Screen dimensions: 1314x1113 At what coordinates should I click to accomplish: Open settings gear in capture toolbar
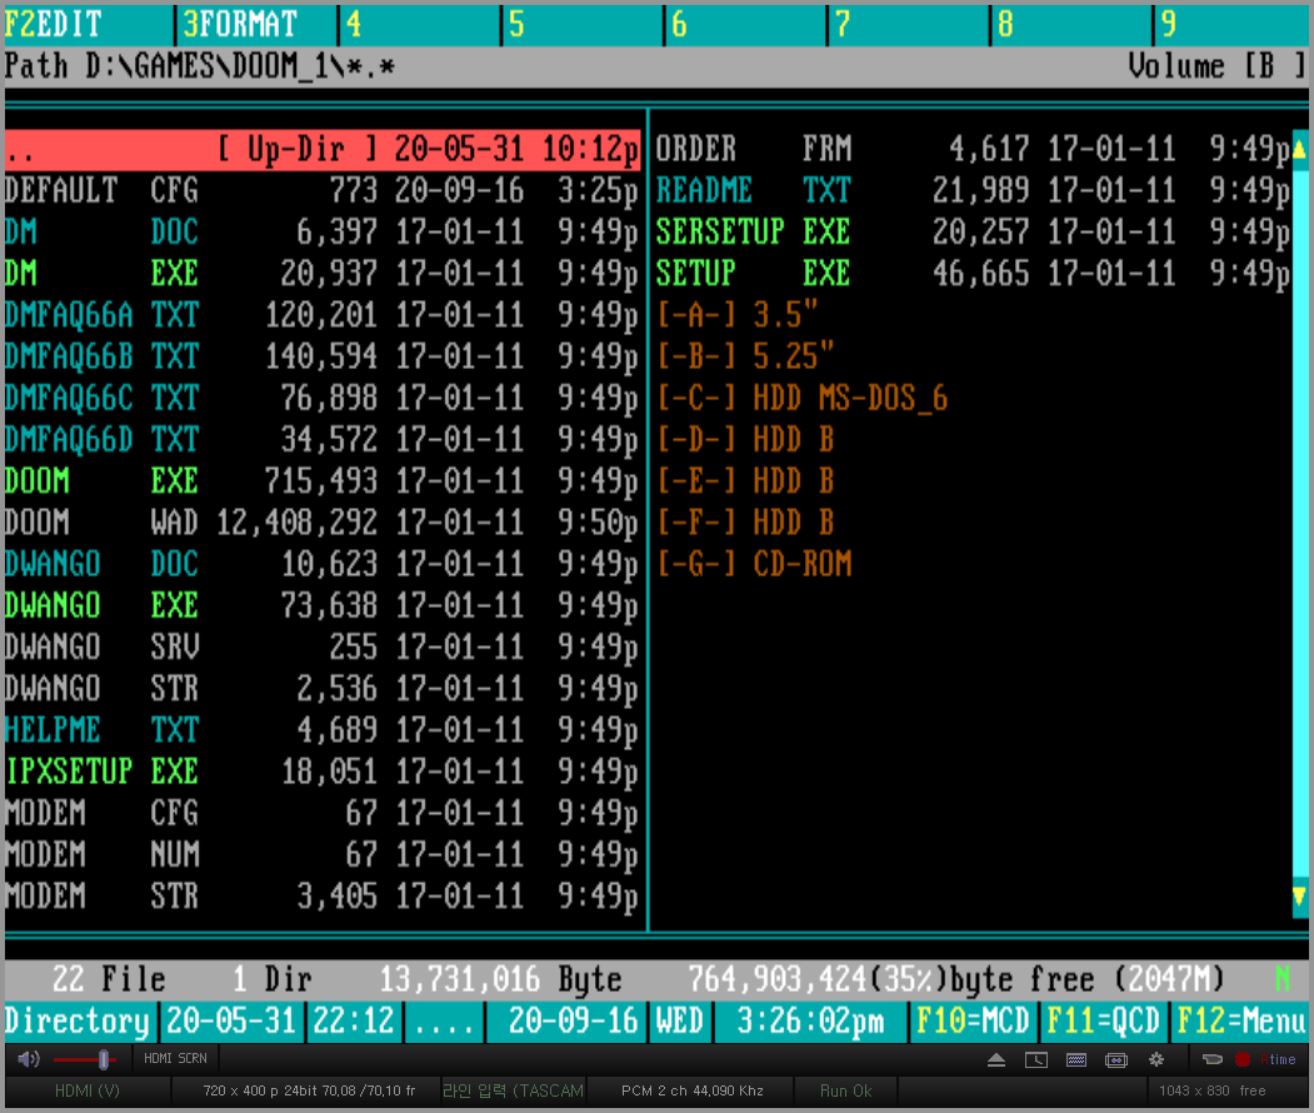click(1156, 1059)
